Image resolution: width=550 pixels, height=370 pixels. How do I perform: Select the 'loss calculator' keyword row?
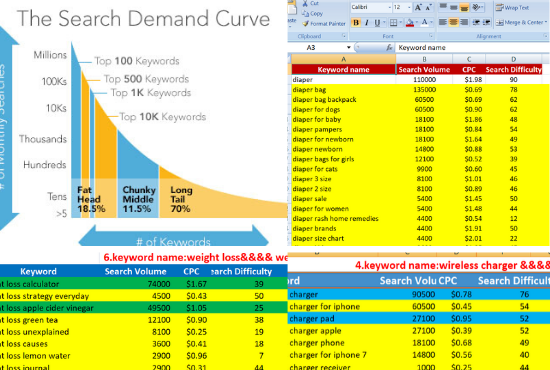coord(143,284)
